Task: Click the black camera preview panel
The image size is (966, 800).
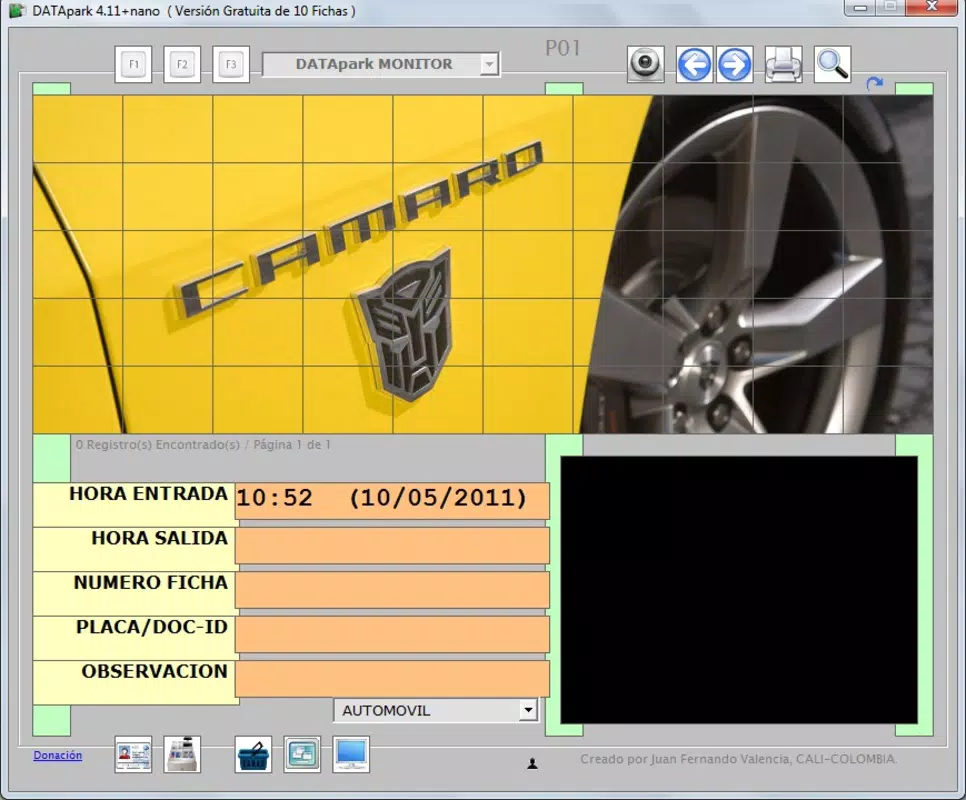Action: 739,589
